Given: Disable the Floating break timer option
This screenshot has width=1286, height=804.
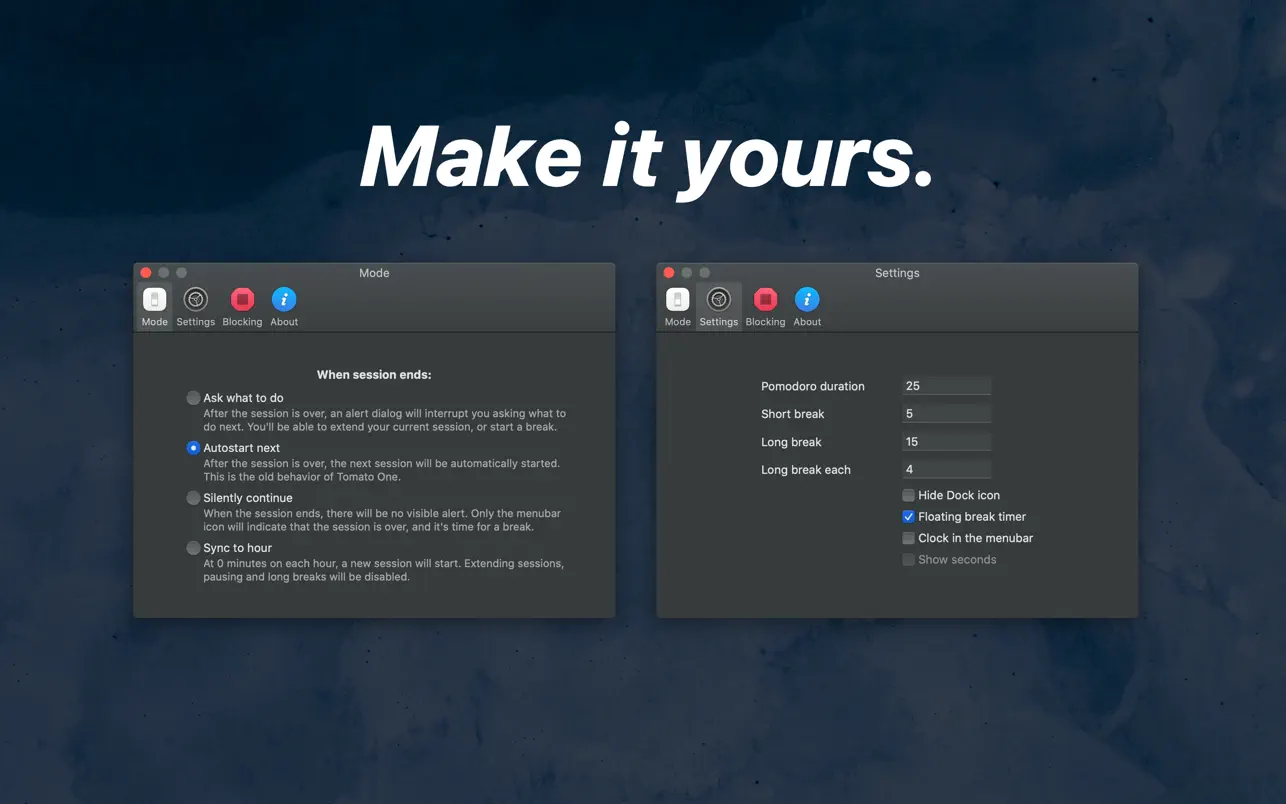Looking at the screenshot, I should pyautogui.click(x=908, y=516).
